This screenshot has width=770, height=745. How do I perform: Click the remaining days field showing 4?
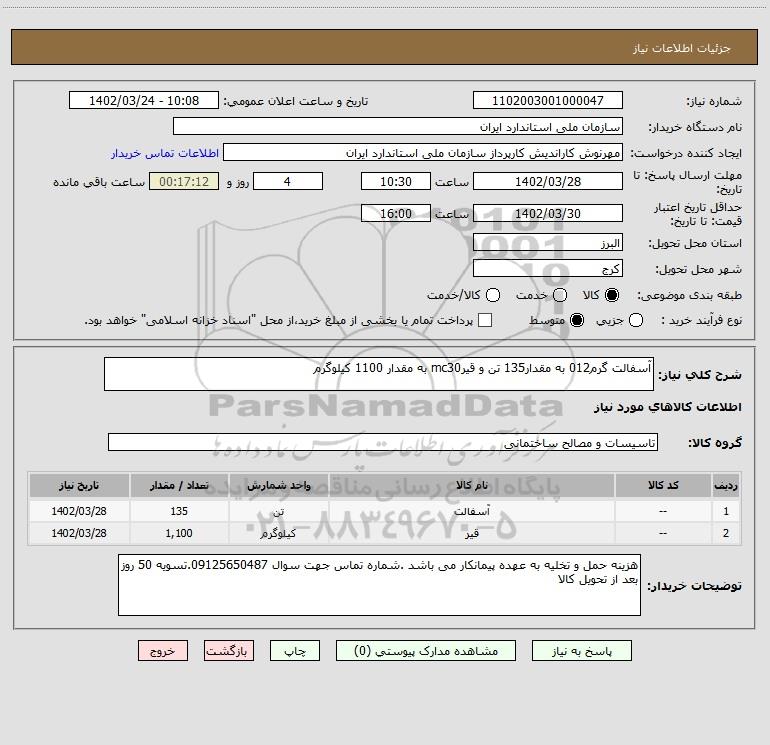(288, 181)
